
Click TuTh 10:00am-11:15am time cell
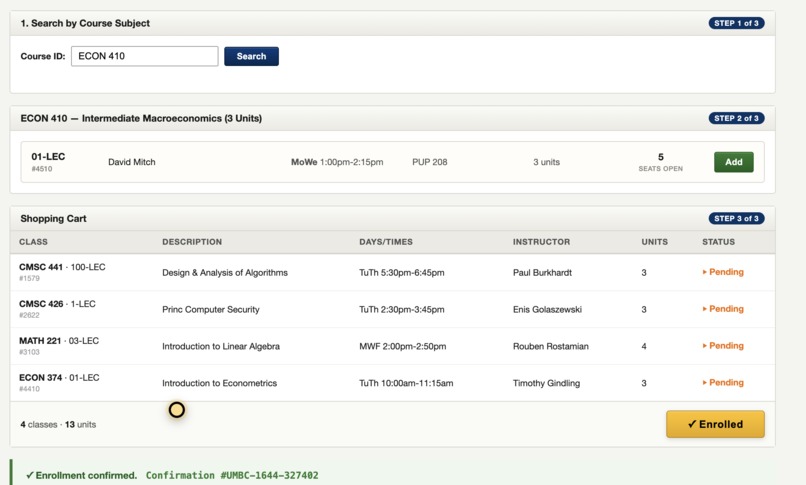[x=406, y=383]
